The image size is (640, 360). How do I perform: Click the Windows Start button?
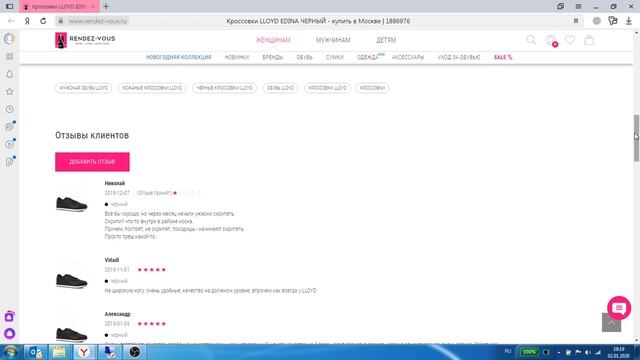point(10,352)
